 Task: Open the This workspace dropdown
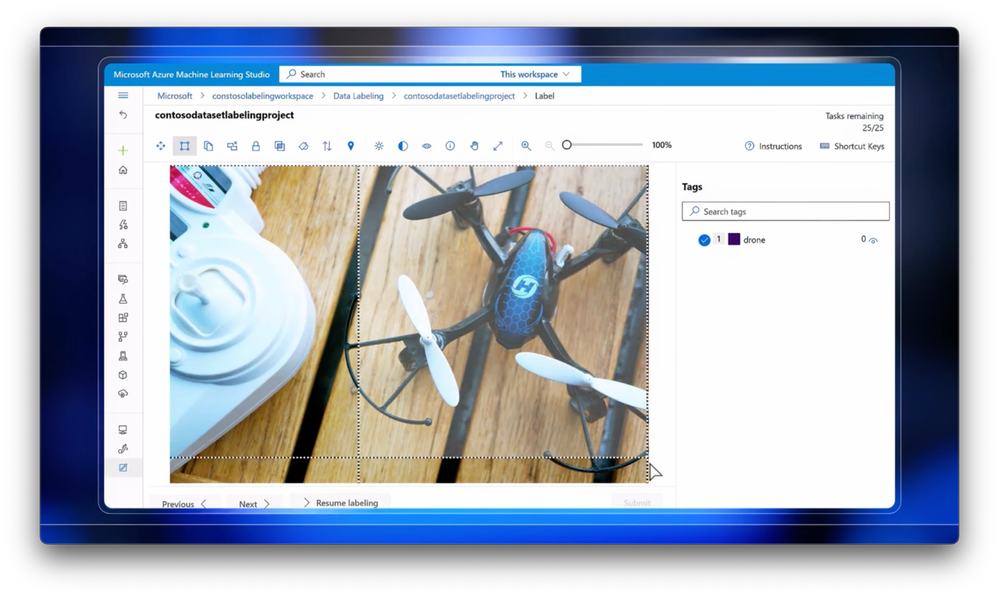point(535,74)
